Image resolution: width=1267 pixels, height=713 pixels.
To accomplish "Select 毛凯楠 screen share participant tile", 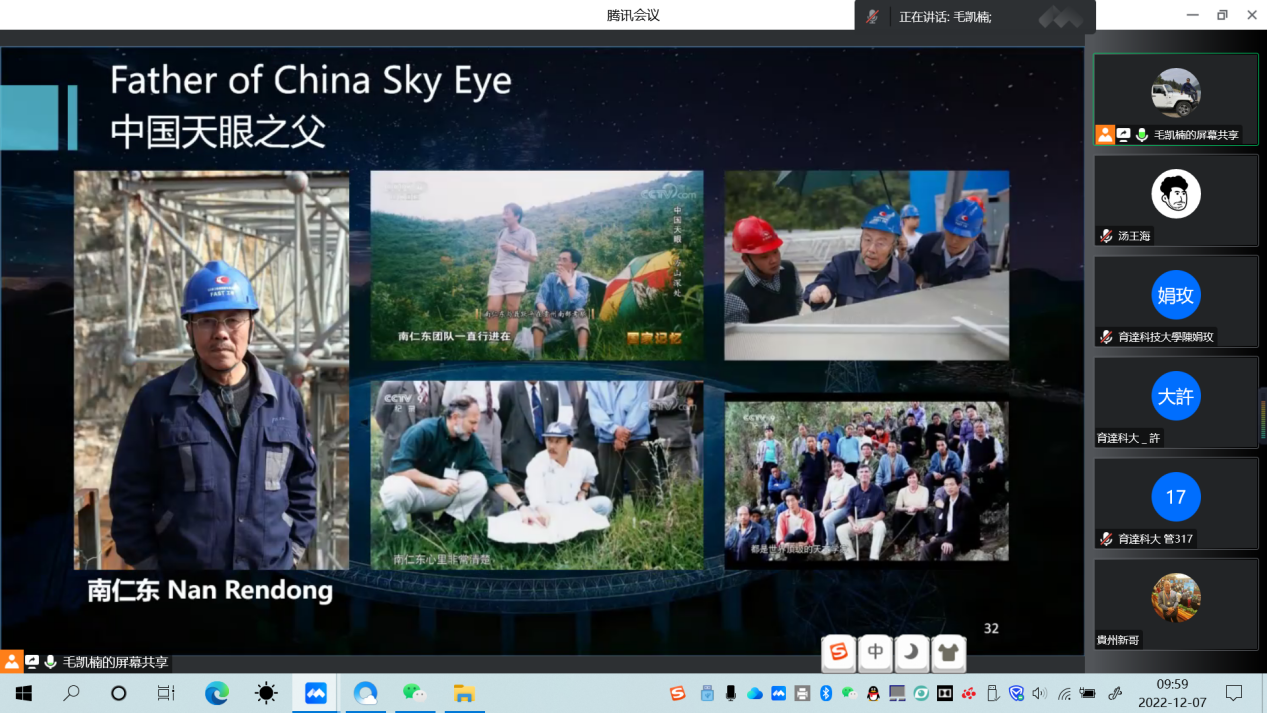I will coord(1175,99).
